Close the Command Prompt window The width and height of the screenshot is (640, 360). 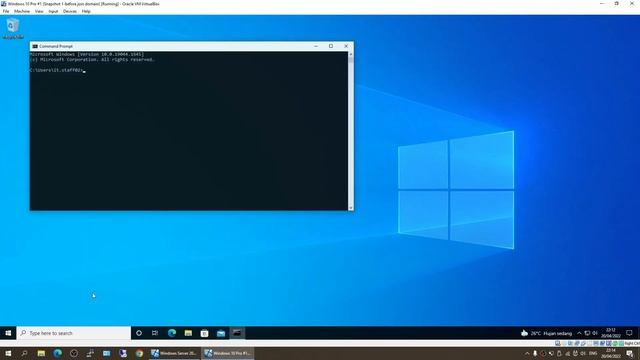[346, 46]
